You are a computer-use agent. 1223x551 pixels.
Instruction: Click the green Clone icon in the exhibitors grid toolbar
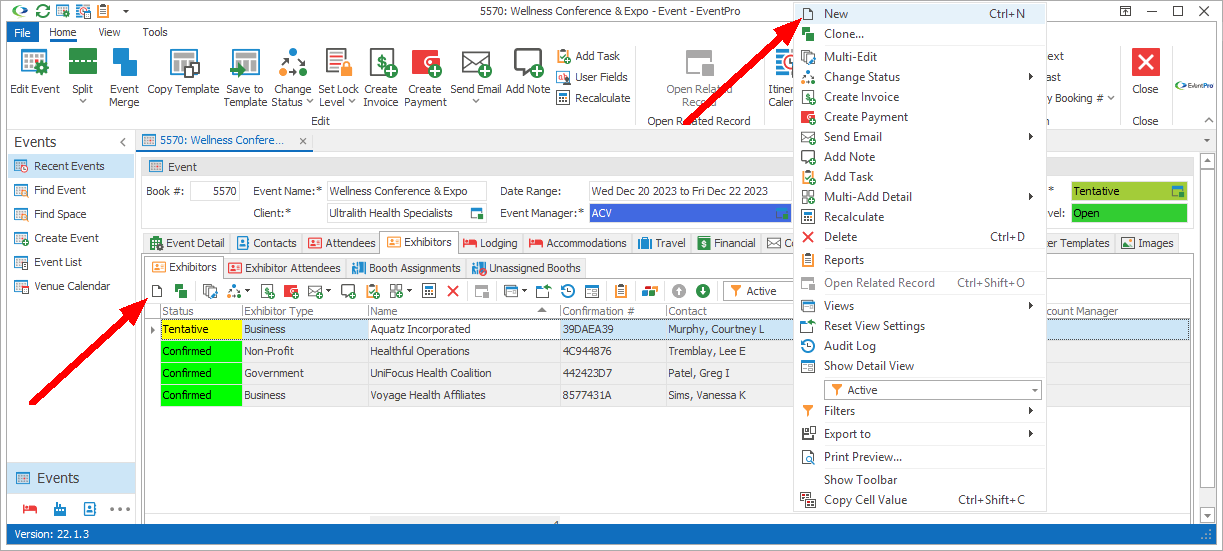[x=180, y=291]
